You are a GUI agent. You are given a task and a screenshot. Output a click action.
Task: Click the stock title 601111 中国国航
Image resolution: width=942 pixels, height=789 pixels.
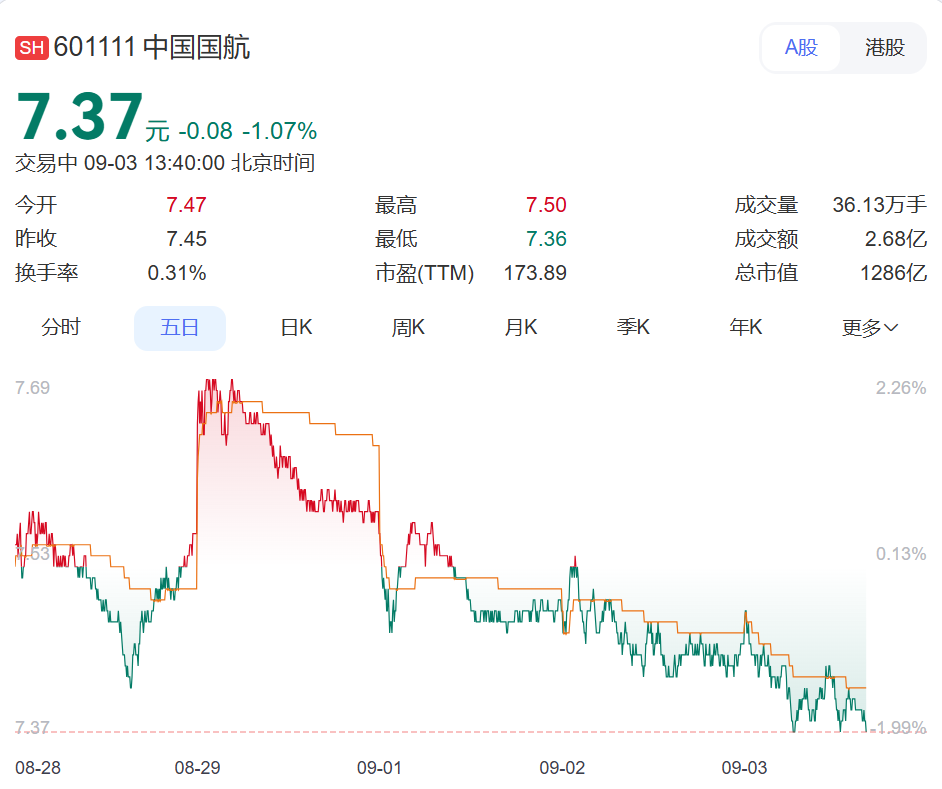tap(152, 48)
